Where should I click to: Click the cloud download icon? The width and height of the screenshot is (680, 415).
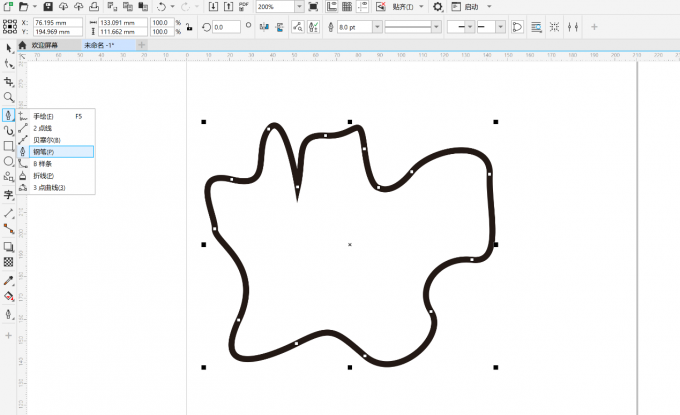pos(63,7)
